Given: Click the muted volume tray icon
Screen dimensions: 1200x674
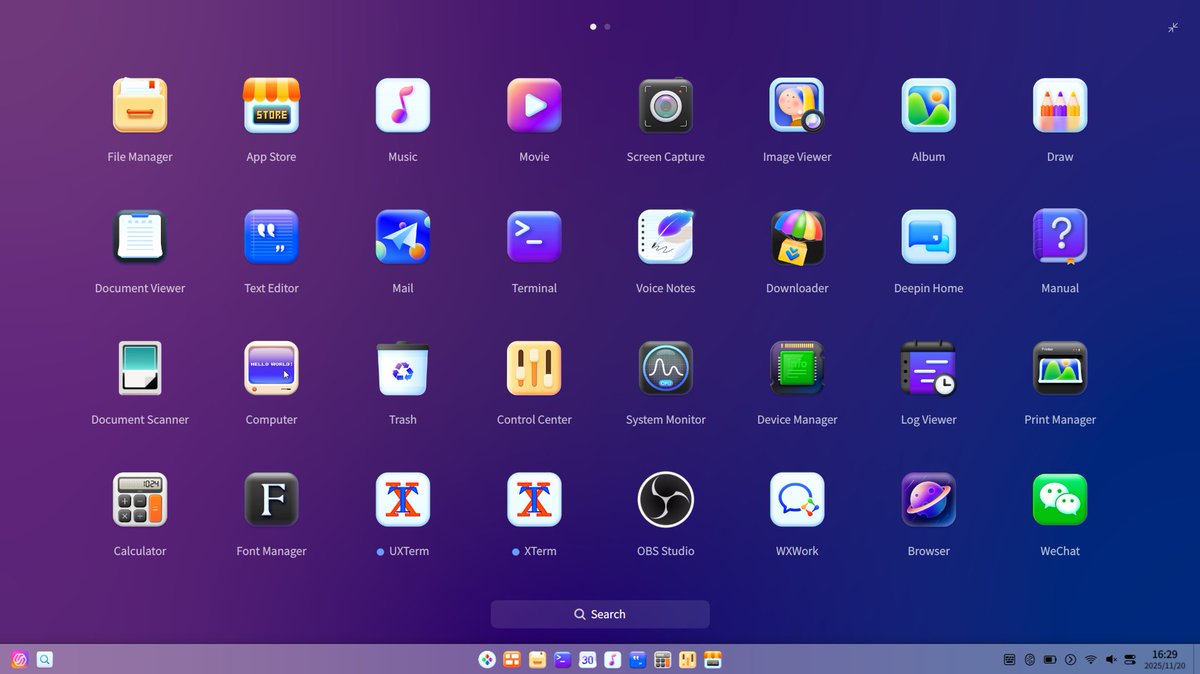Looking at the screenshot, I should tap(1111, 660).
